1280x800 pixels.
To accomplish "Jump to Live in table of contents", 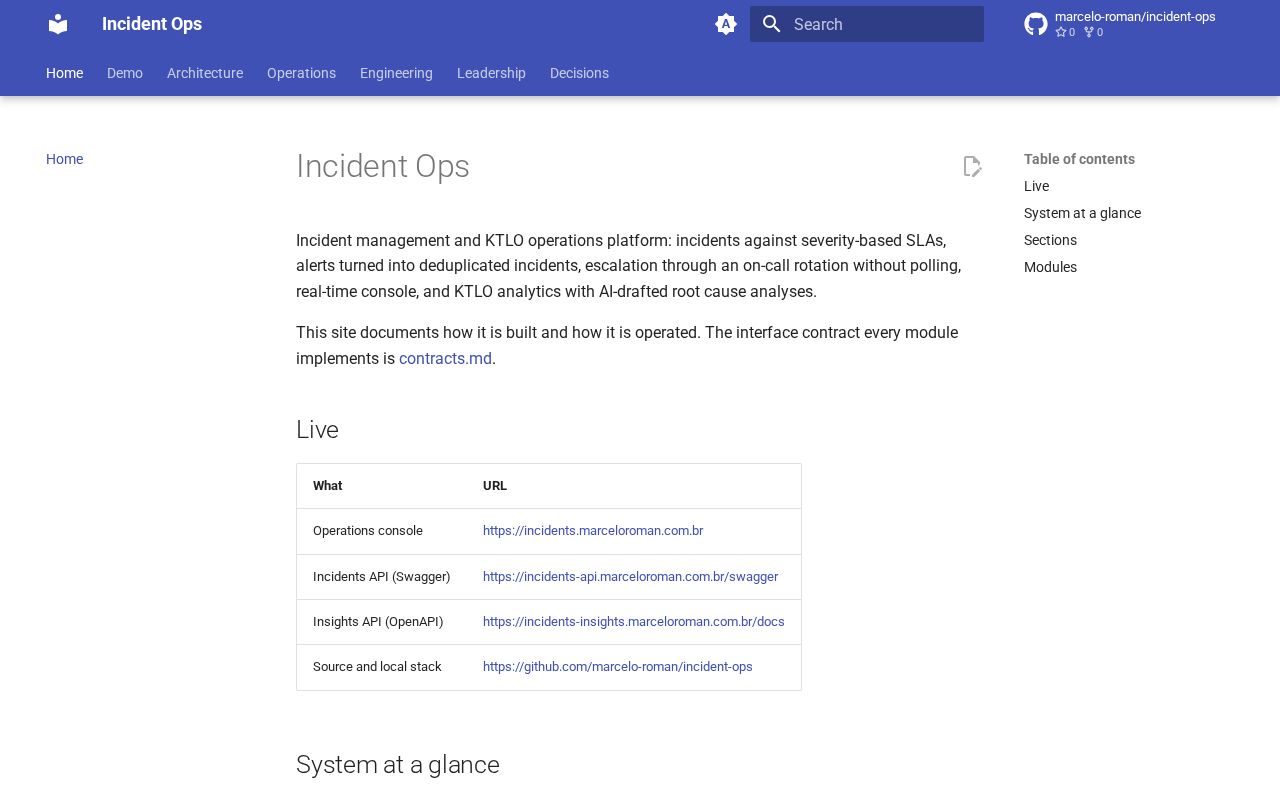I will coord(1036,186).
